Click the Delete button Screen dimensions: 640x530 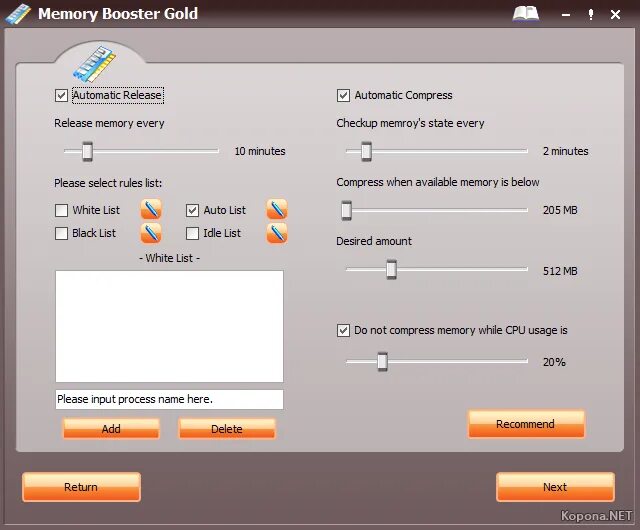(x=227, y=429)
